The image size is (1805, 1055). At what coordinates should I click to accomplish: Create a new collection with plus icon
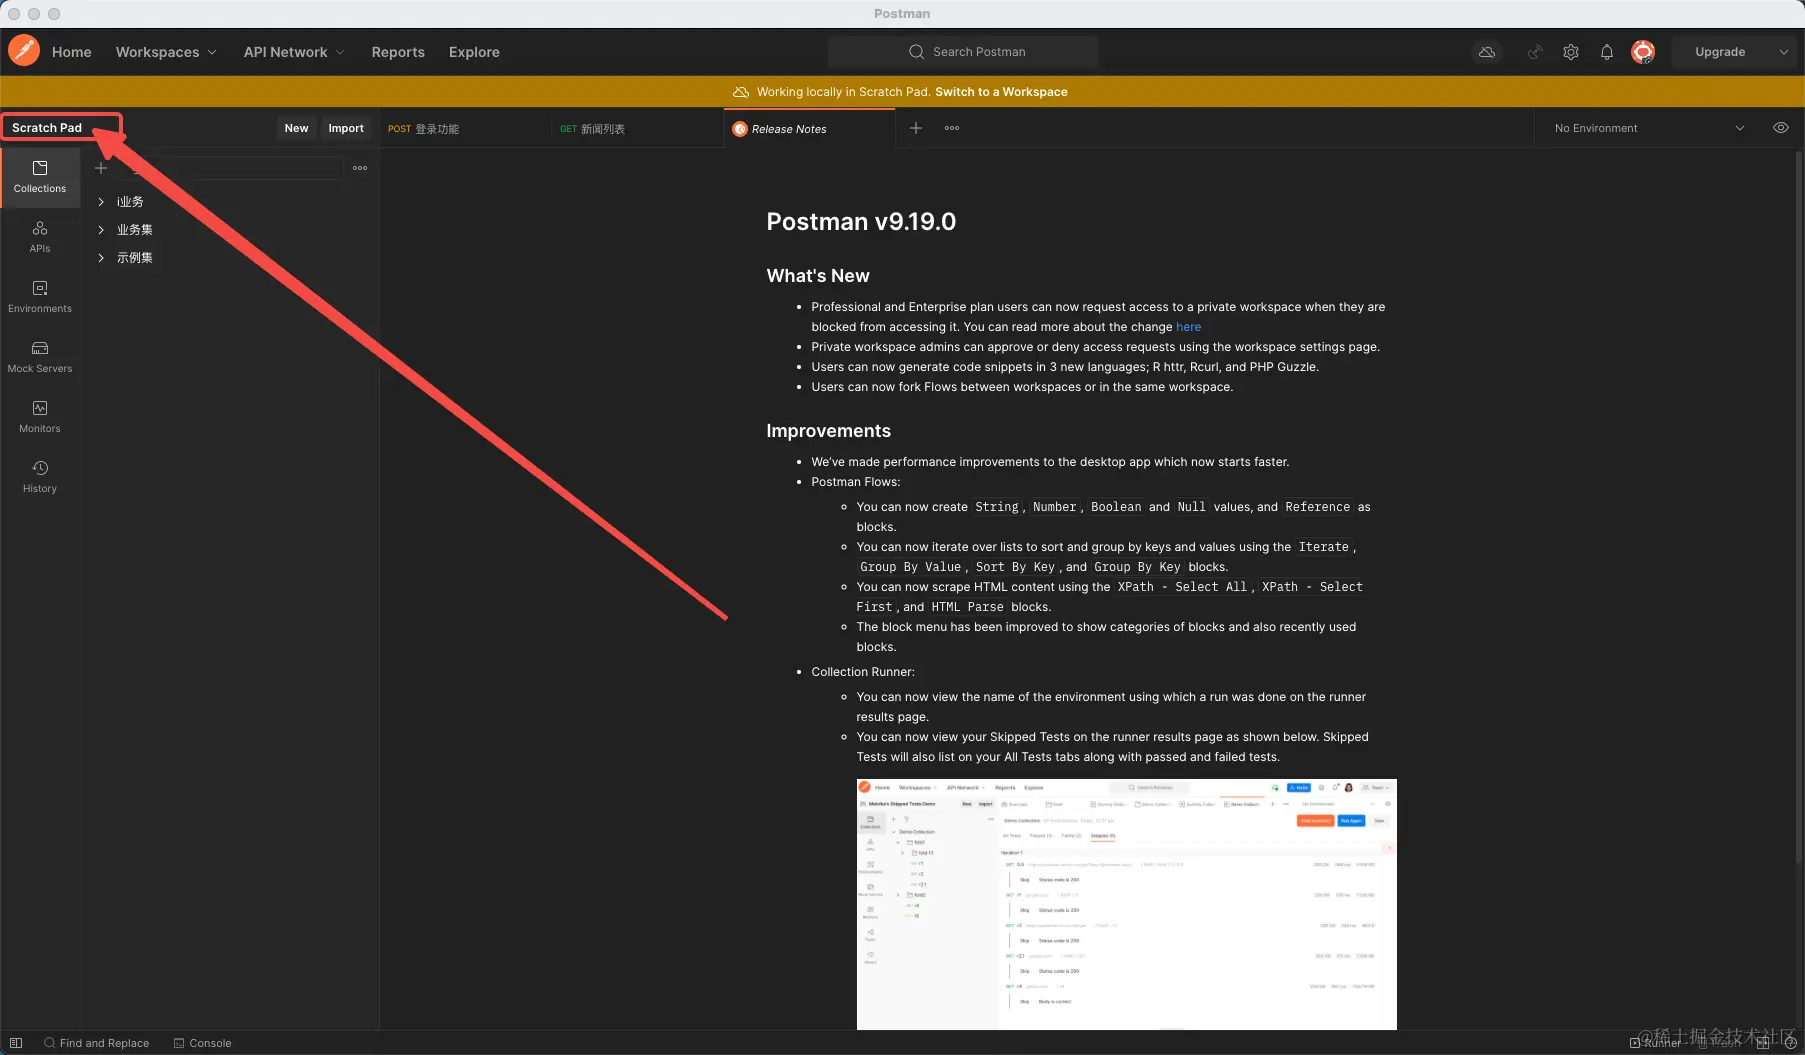101,168
